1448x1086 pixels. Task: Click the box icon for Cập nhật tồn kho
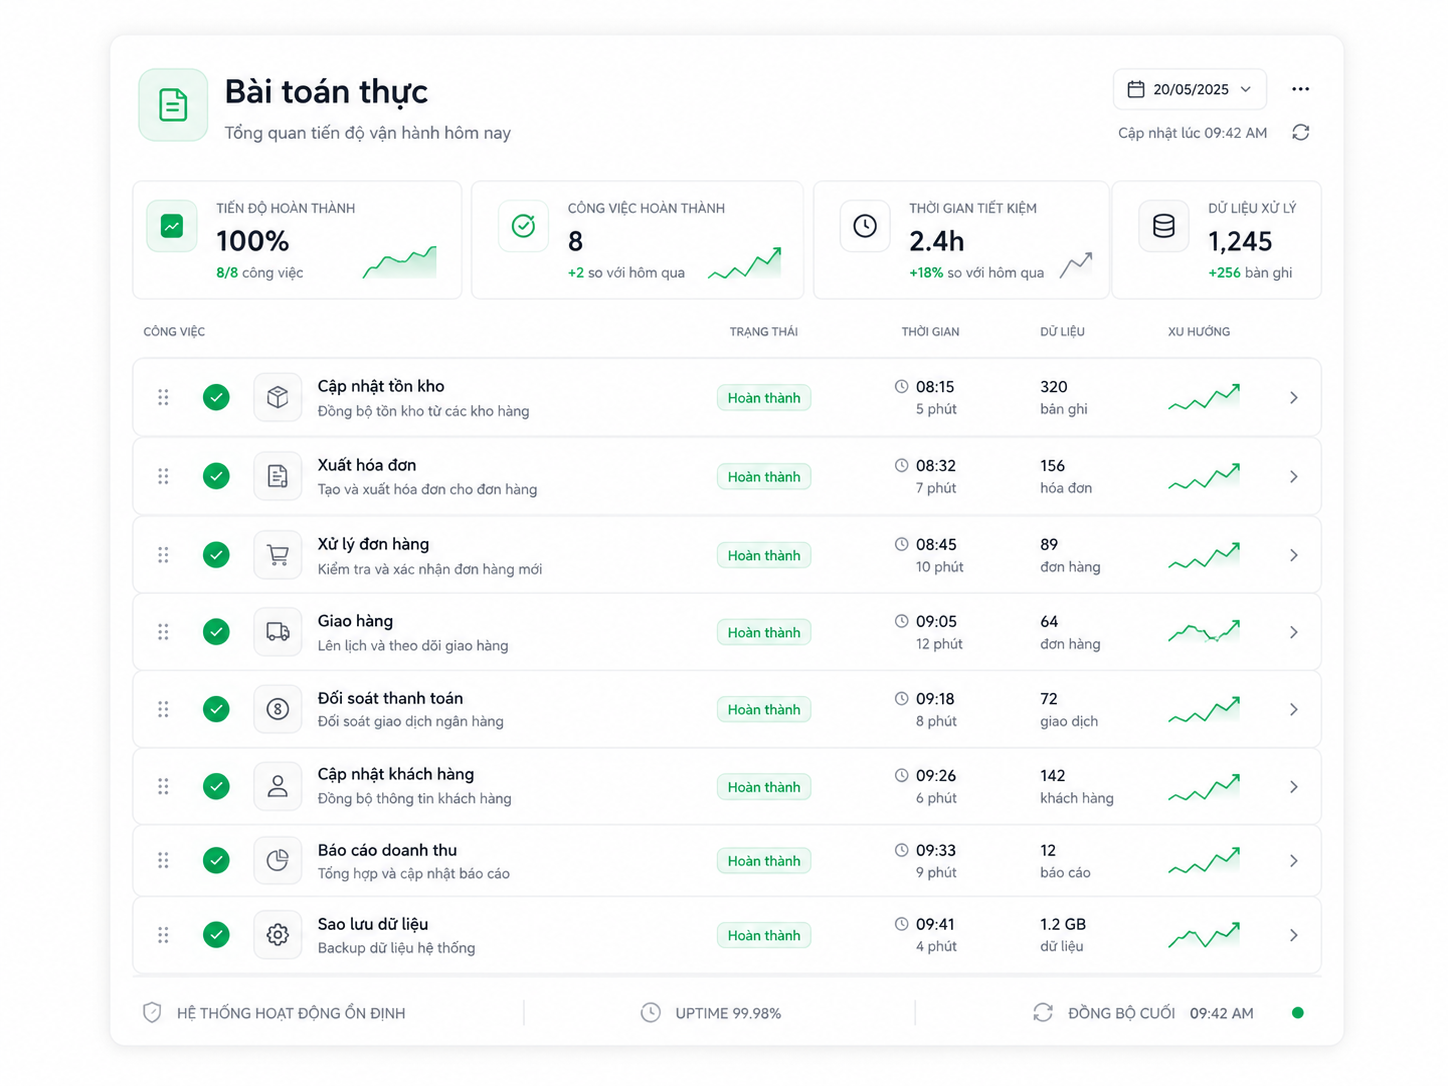(278, 397)
